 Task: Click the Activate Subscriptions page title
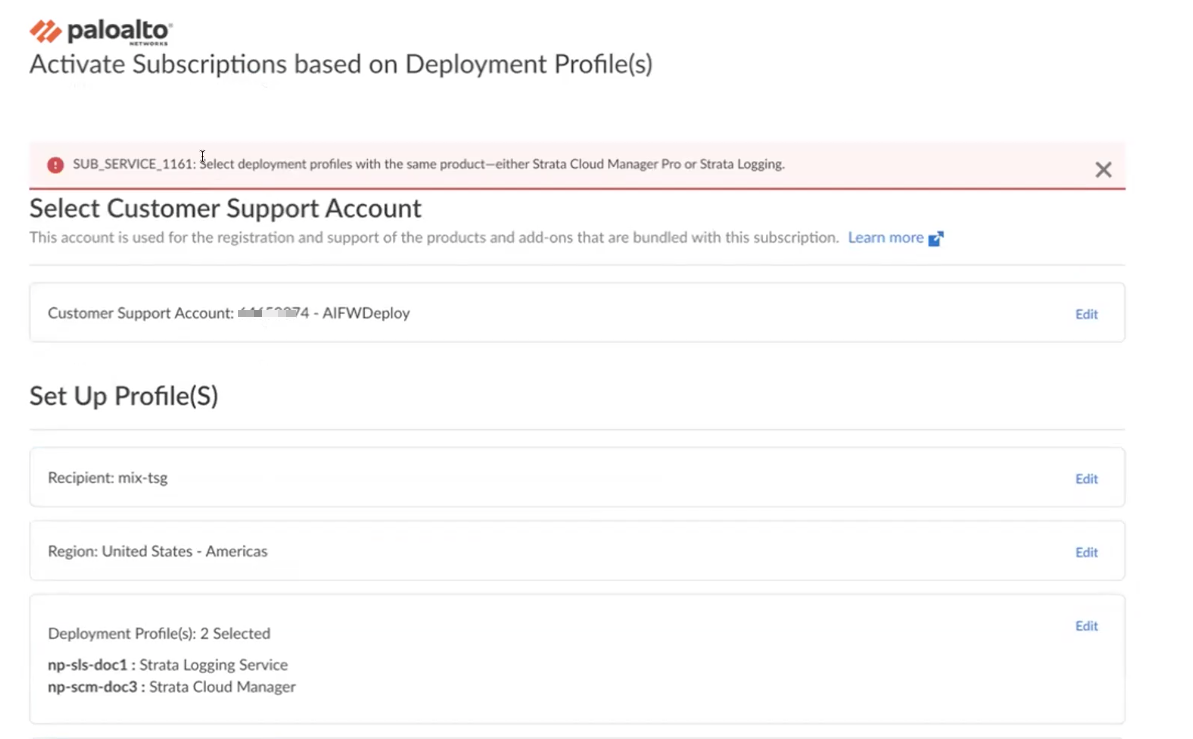point(340,65)
